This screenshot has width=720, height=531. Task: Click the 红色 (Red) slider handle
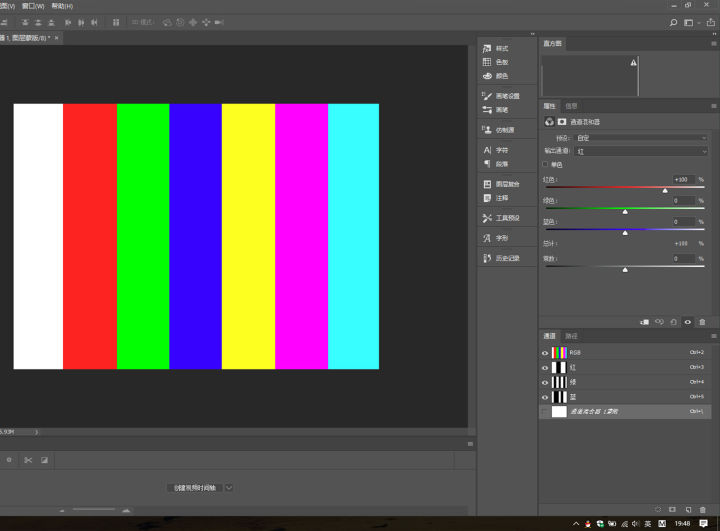click(665, 190)
